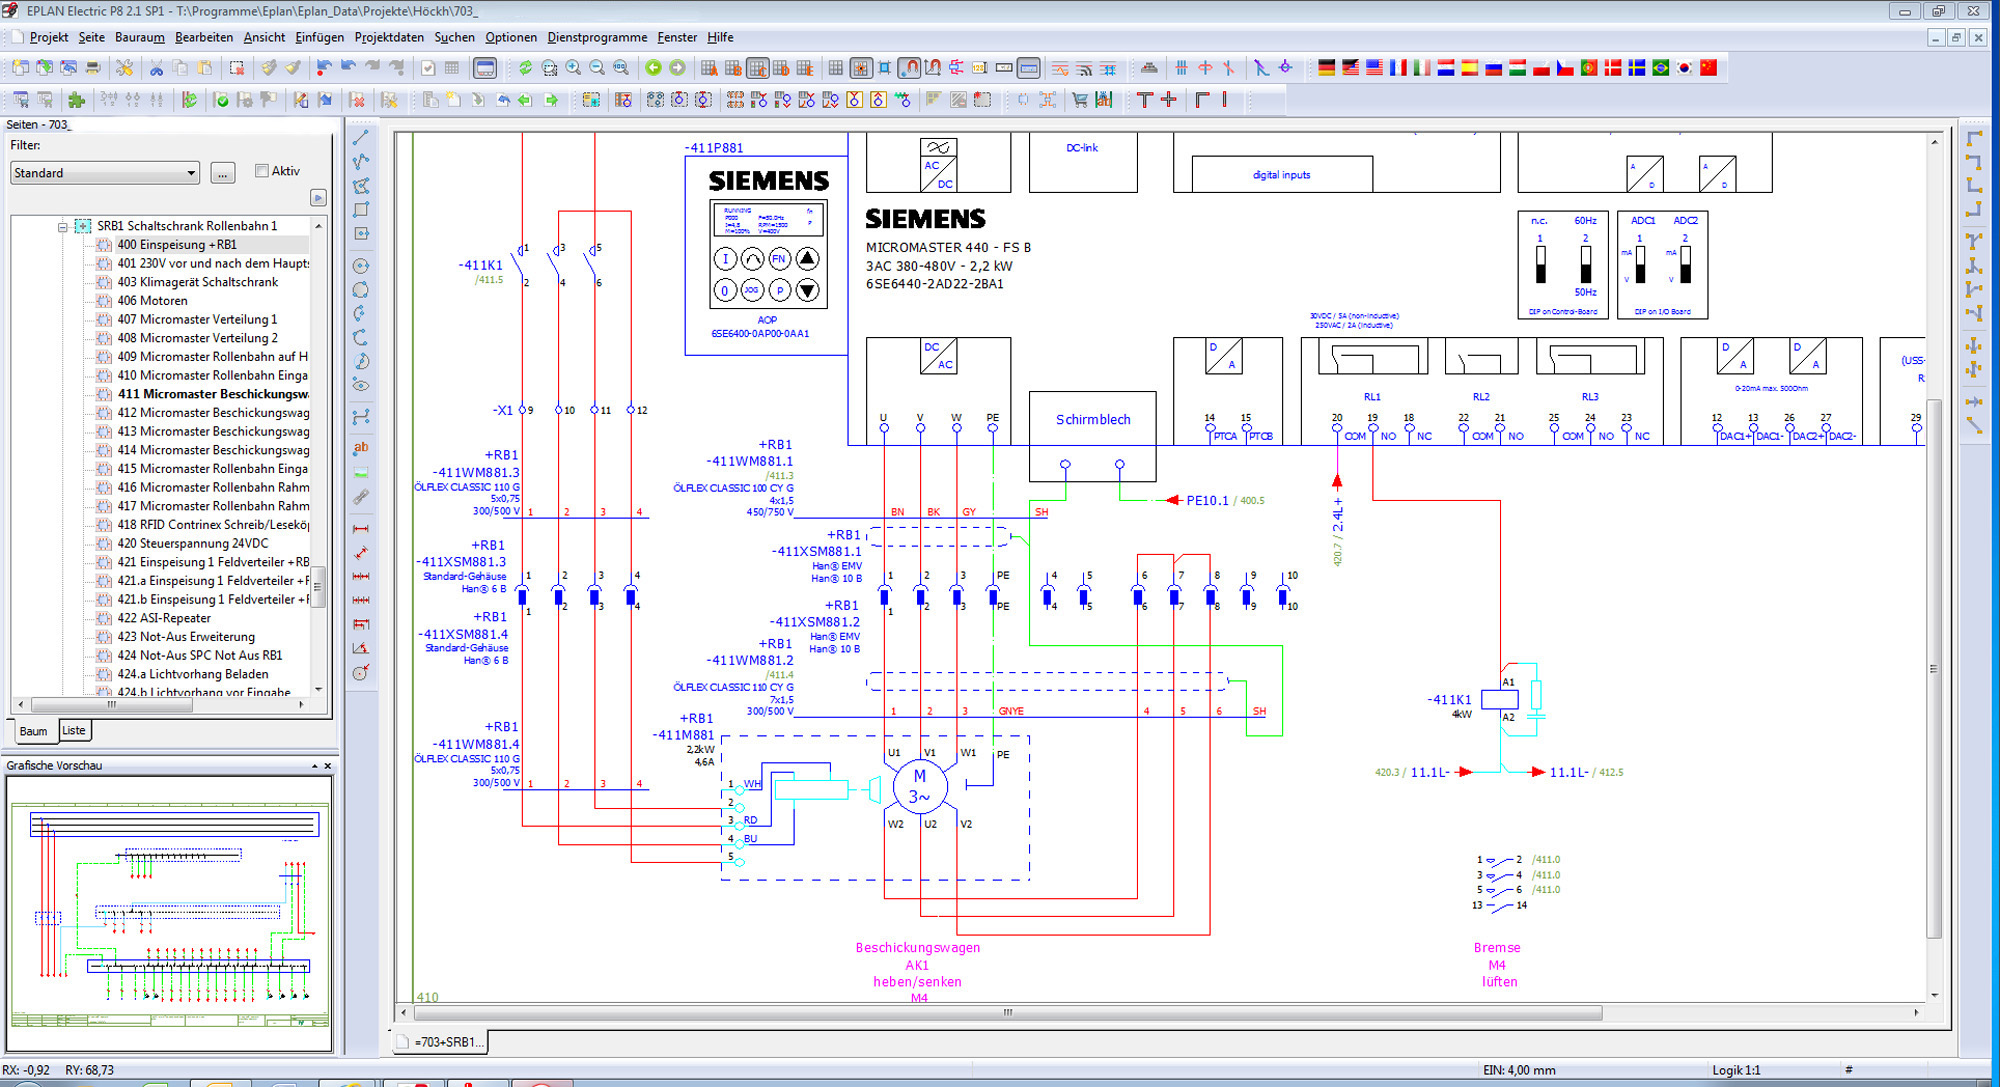Click the motor M 3~ symbol
The width and height of the screenshot is (2000, 1087).
[x=920, y=787]
